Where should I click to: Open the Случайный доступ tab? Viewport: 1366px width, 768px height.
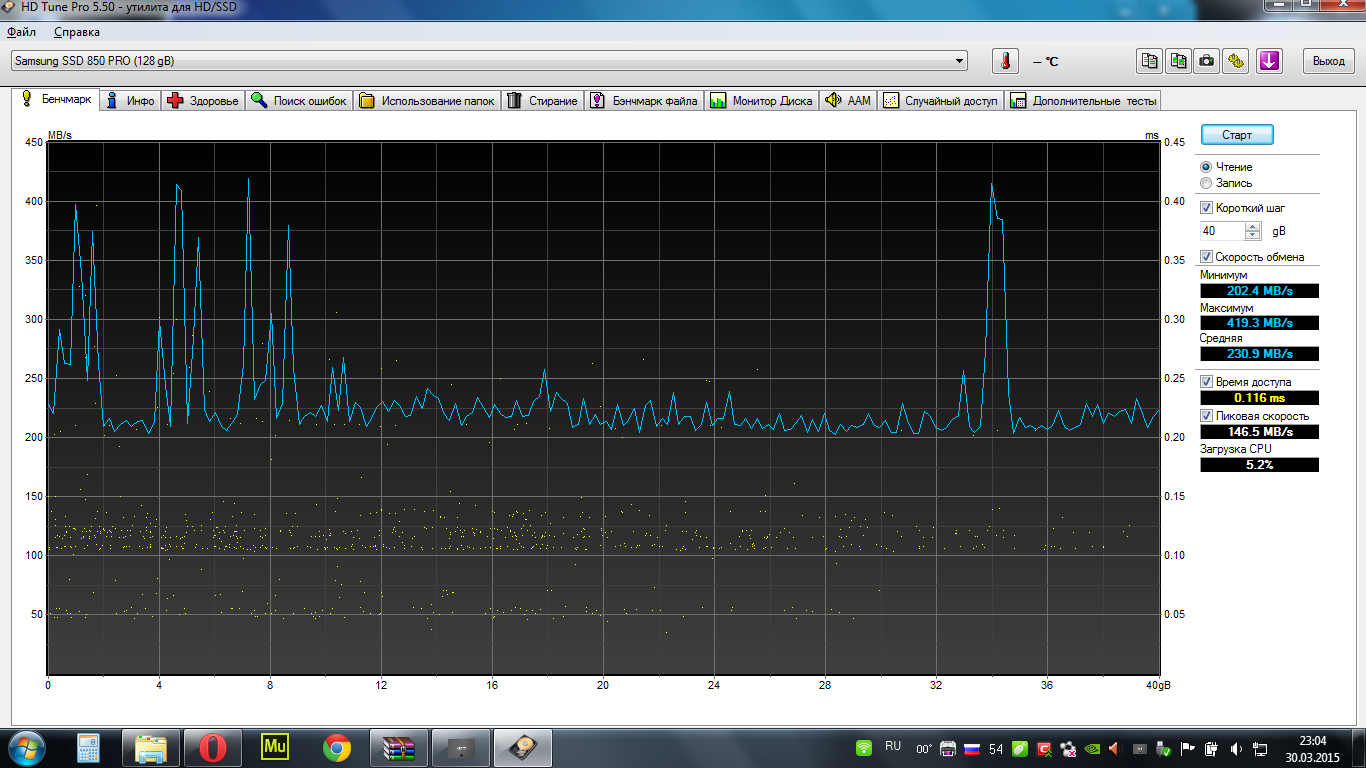[x=941, y=101]
